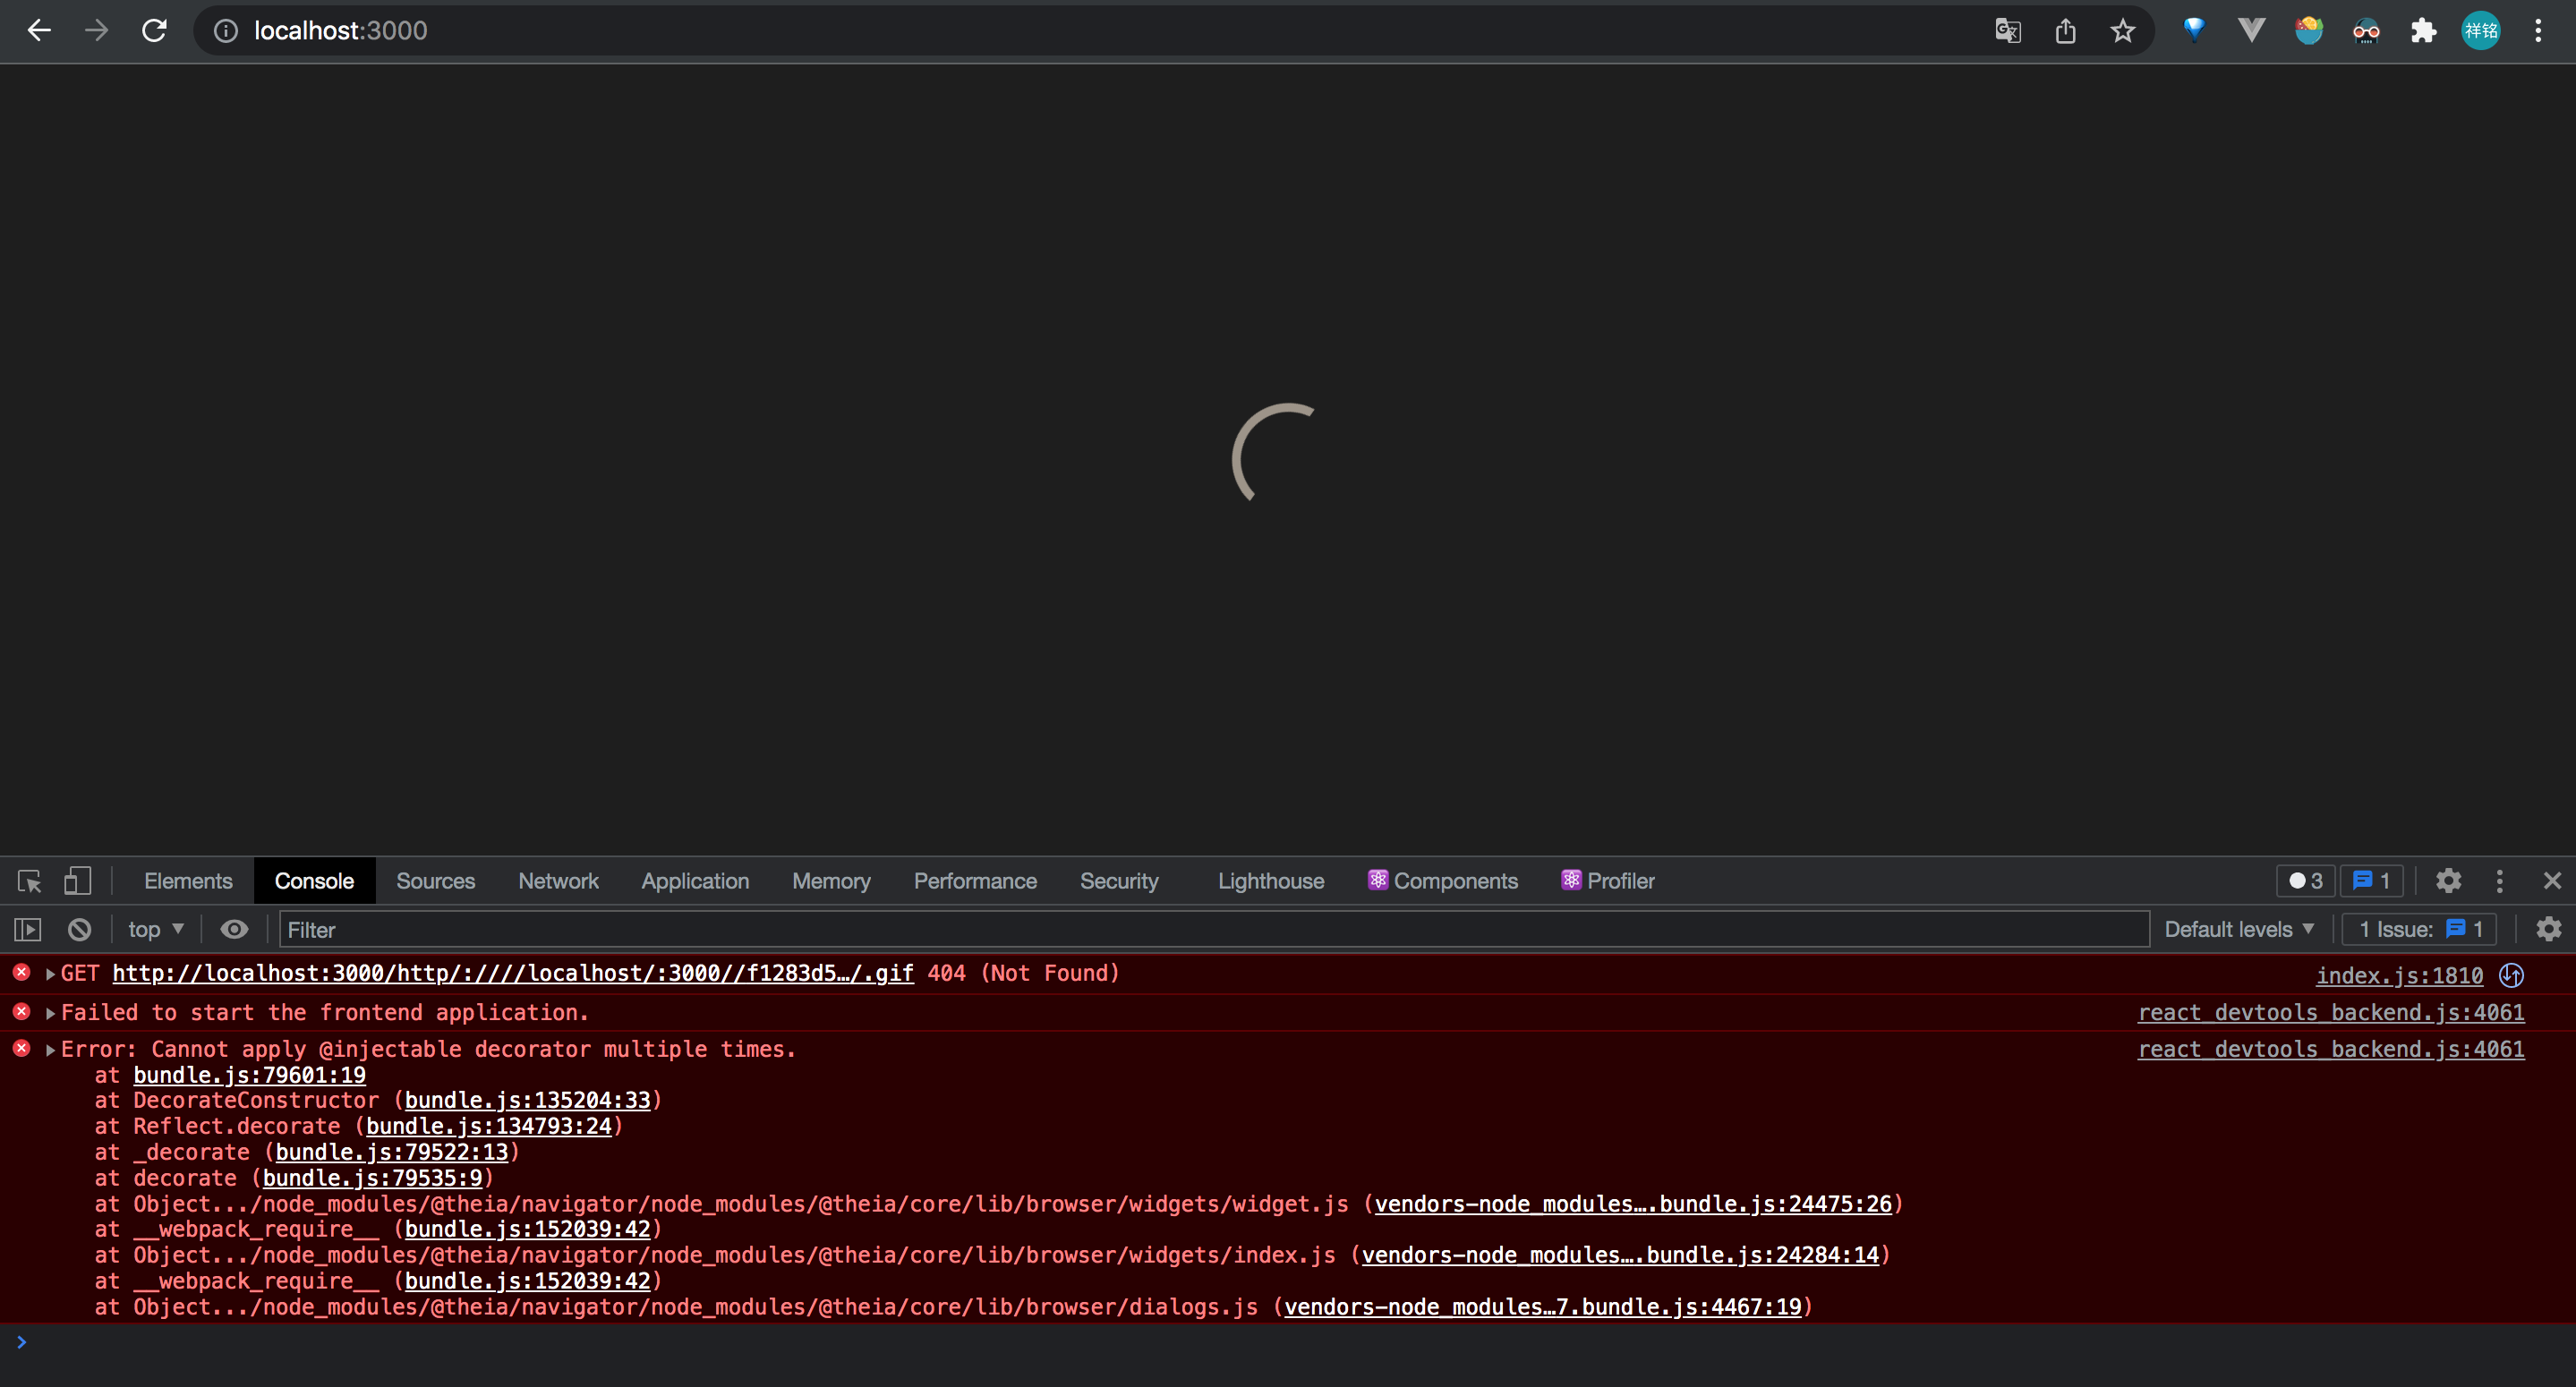Reload the page with the refresh icon
This screenshot has height=1387, width=2576.
[154, 30]
